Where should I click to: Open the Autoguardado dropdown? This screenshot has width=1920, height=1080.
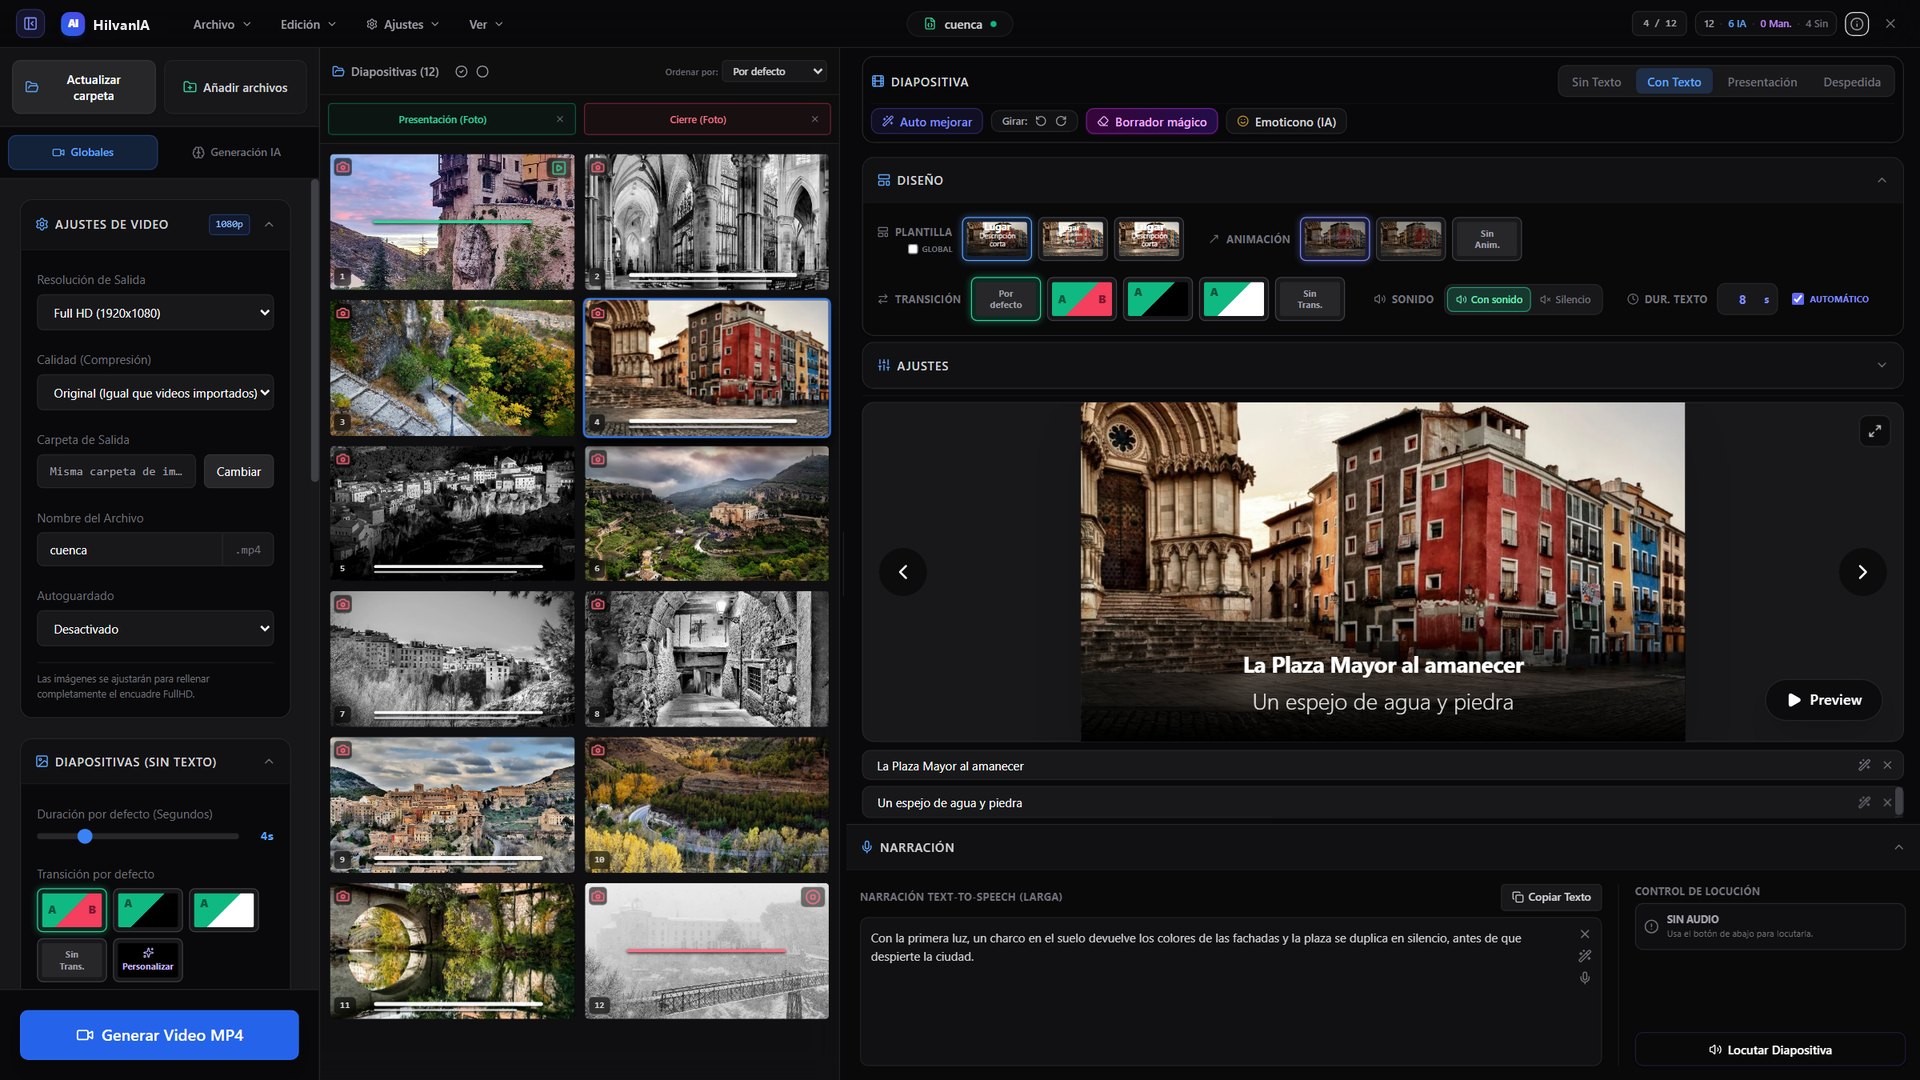coord(156,629)
